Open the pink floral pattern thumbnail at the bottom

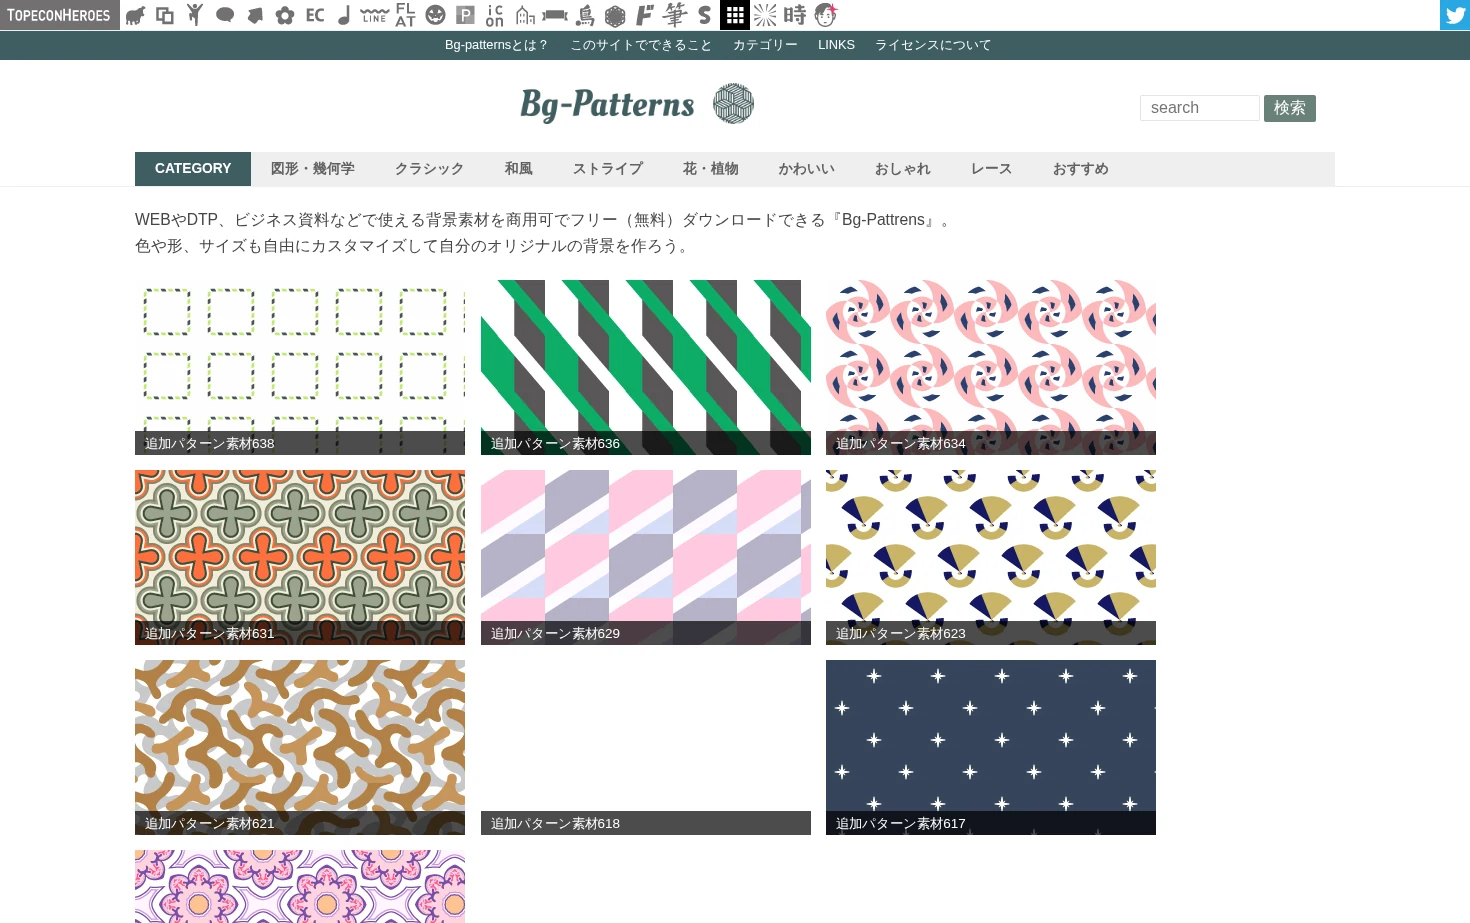pos(300,886)
